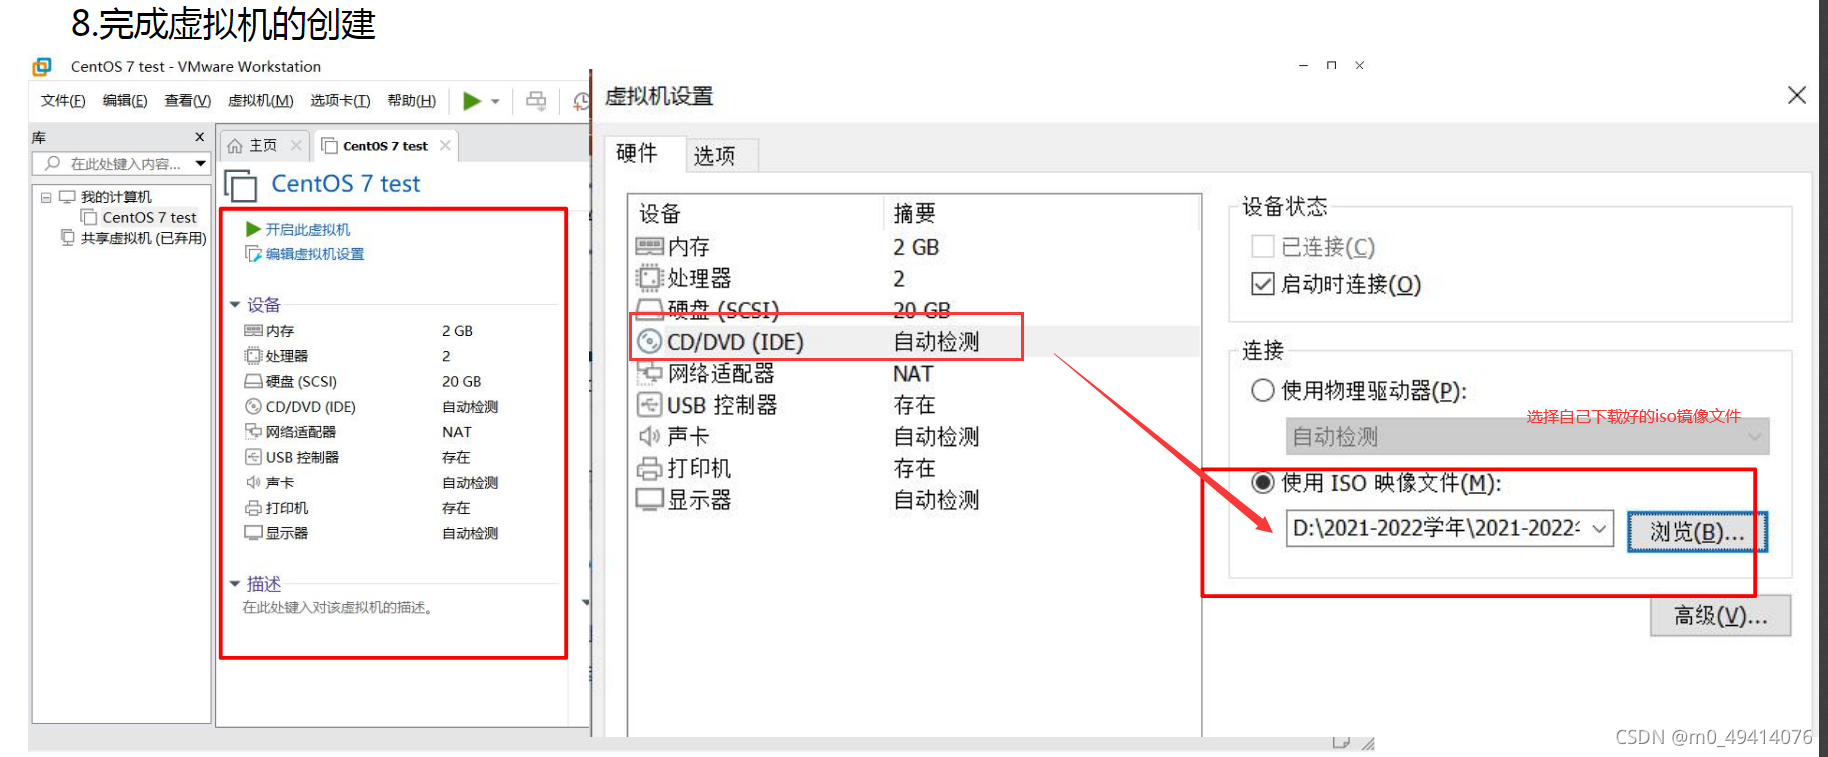Close the CentOS 7 test tab
The image size is (1828, 757).
click(x=445, y=146)
